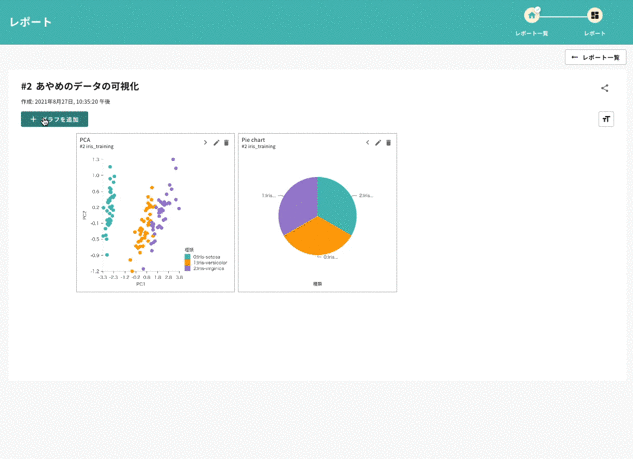Viewport: 633px width, 459px height.
Task: Move PCA chart right using chevron arrow
Action: point(205,143)
